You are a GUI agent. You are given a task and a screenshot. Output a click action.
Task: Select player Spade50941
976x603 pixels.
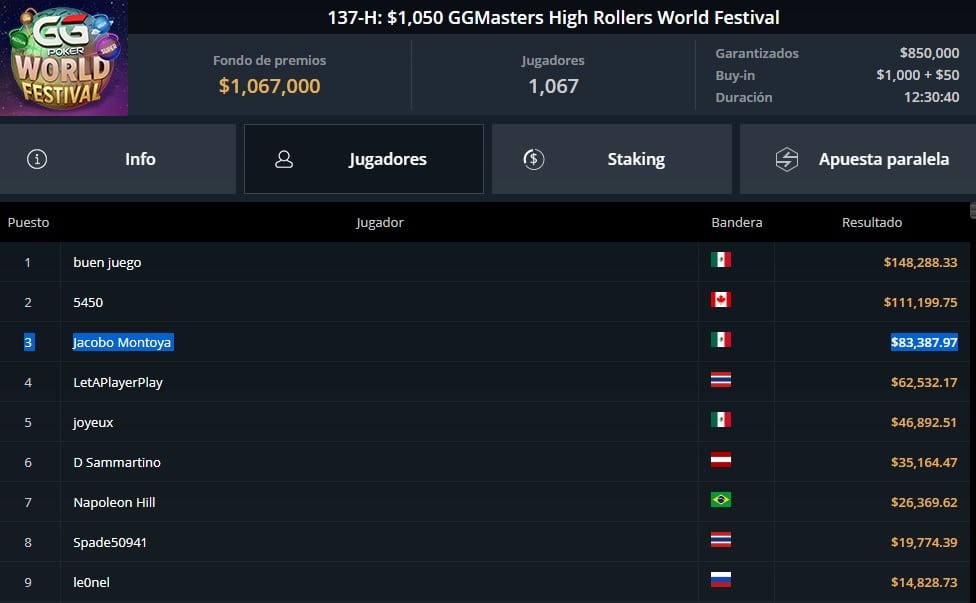(x=110, y=542)
